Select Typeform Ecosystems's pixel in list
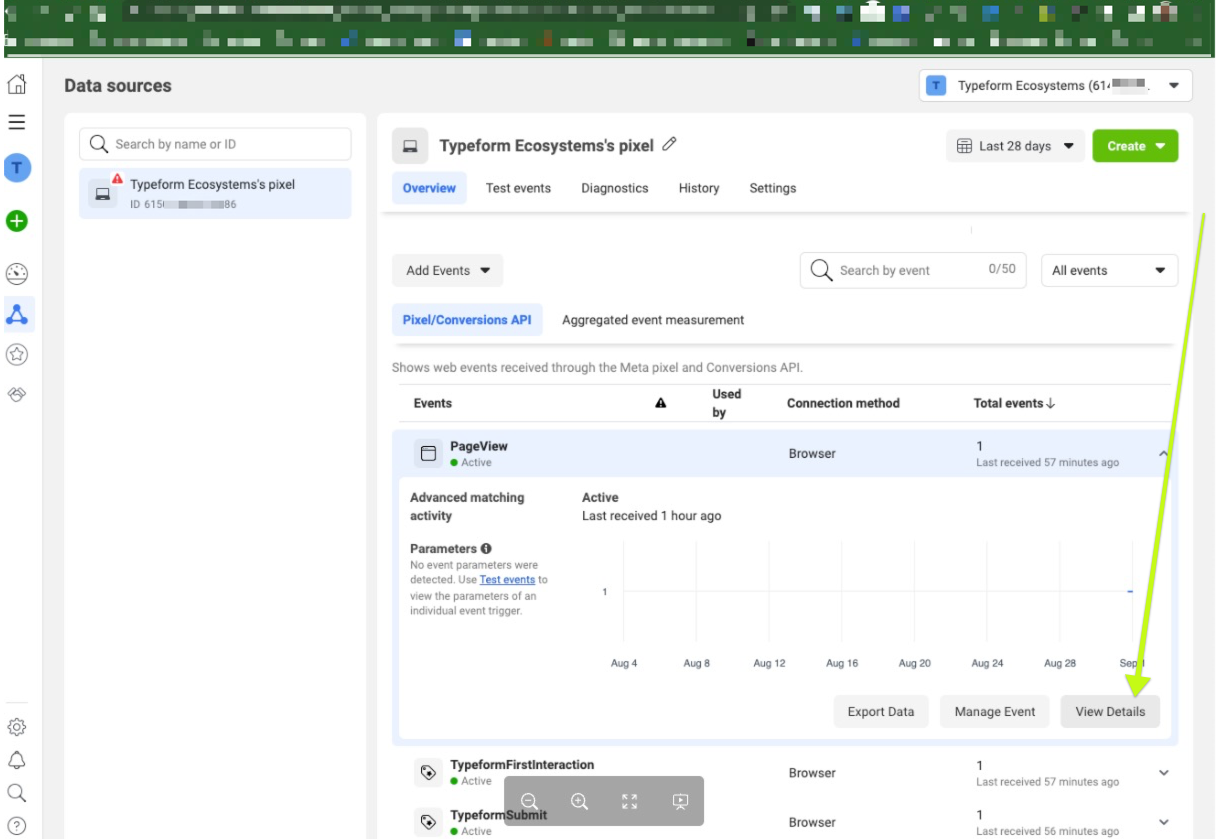The width and height of the screenshot is (1218, 839). click(215, 193)
